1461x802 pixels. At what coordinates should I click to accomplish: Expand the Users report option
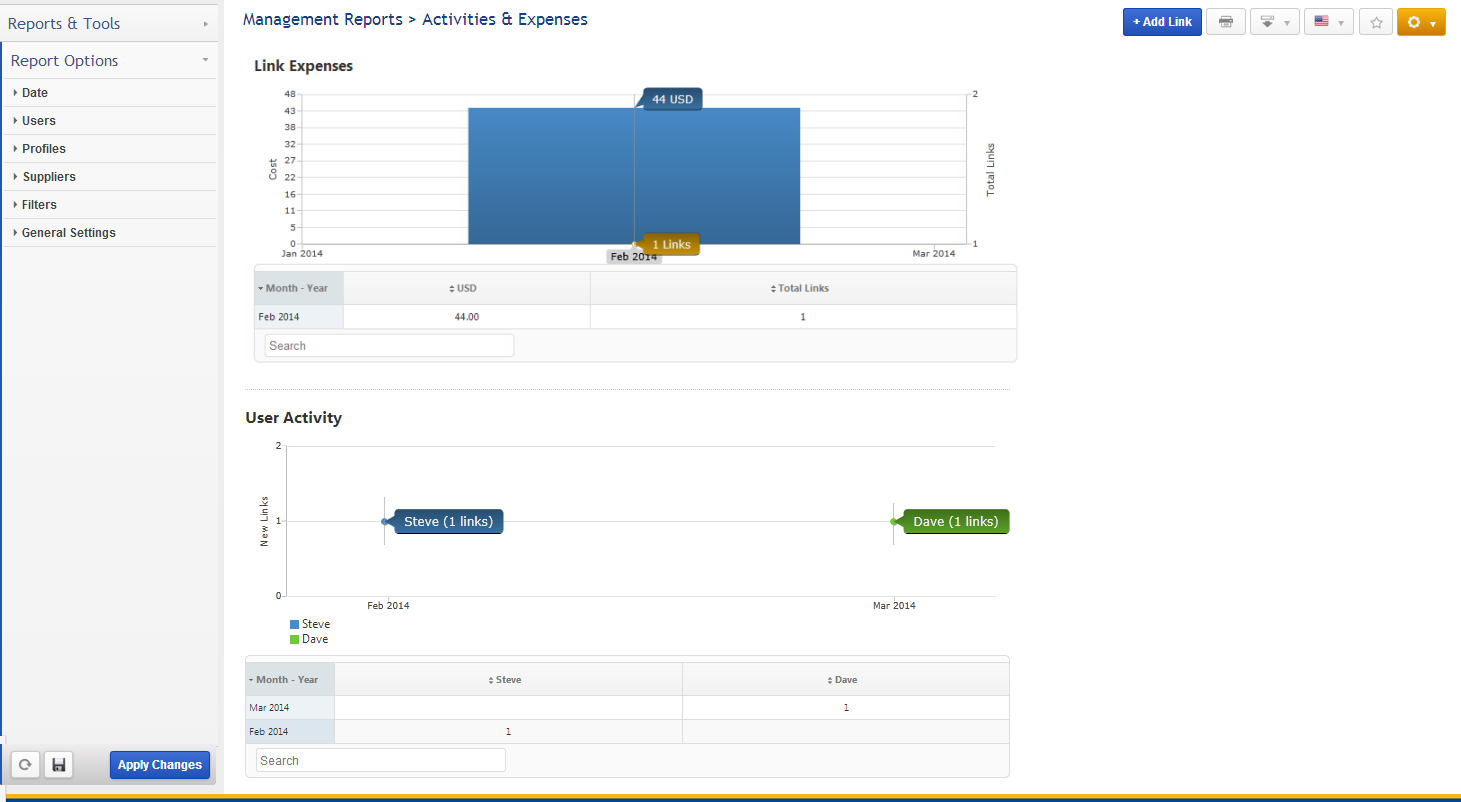point(39,121)
